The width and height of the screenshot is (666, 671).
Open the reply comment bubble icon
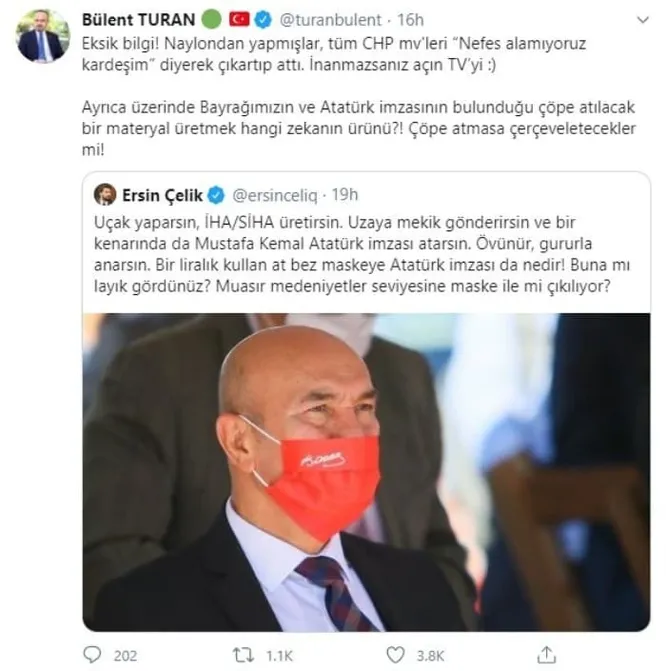(92, 655)
